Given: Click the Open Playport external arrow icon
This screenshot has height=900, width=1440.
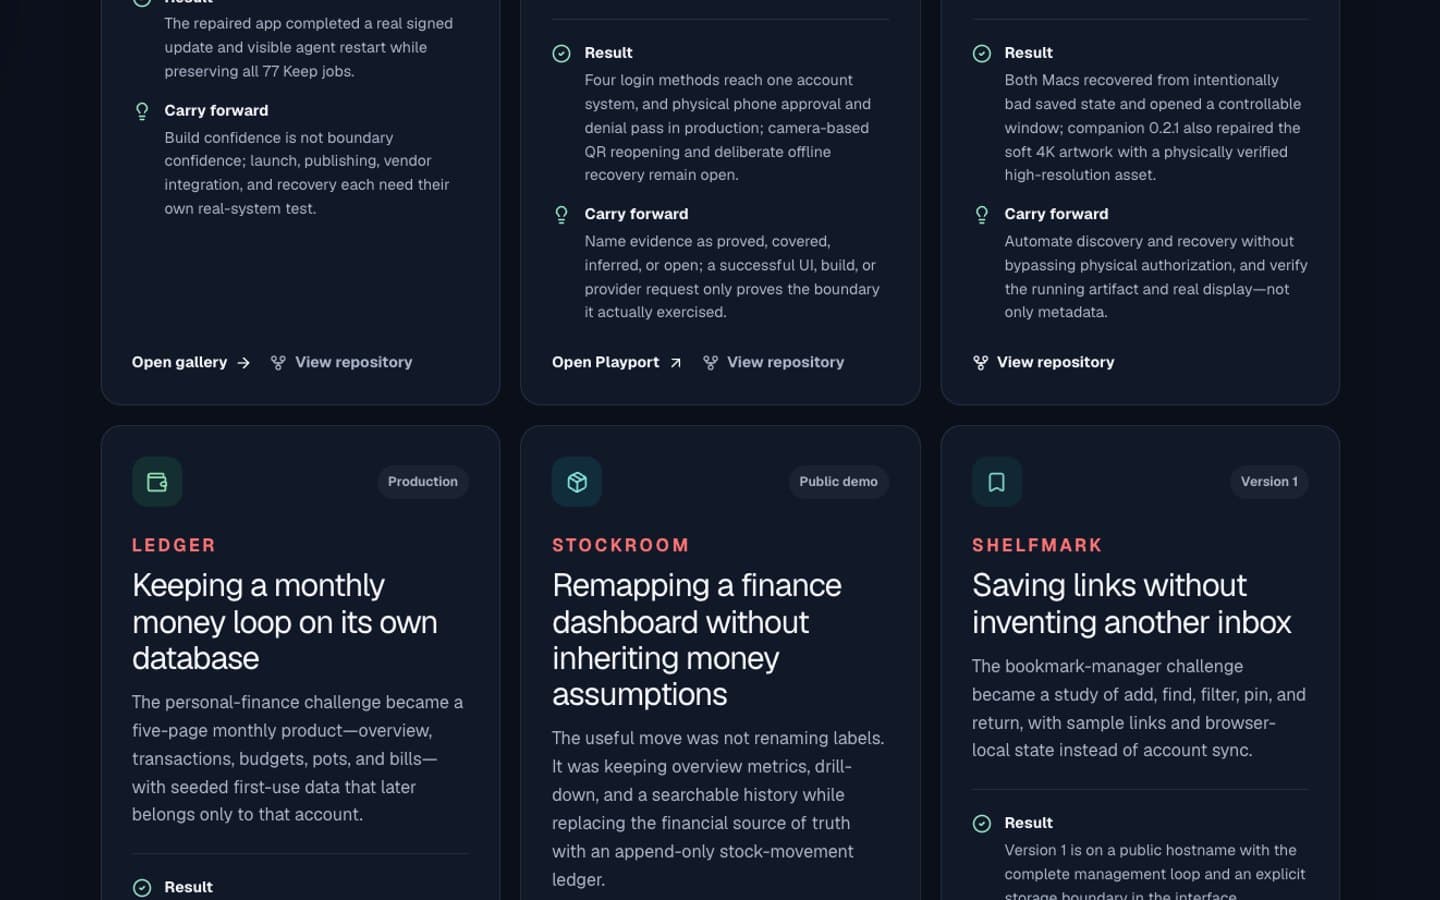Looking at the screenshot, I should (x=676, y=363).
